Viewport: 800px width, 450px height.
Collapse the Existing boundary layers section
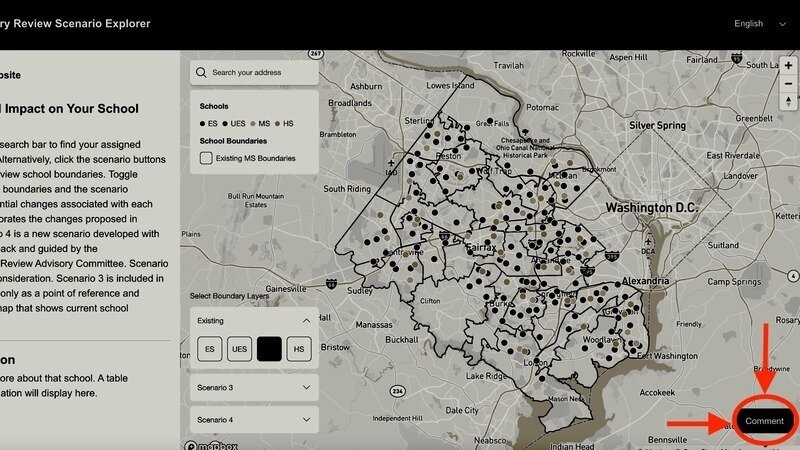[305, 321]
